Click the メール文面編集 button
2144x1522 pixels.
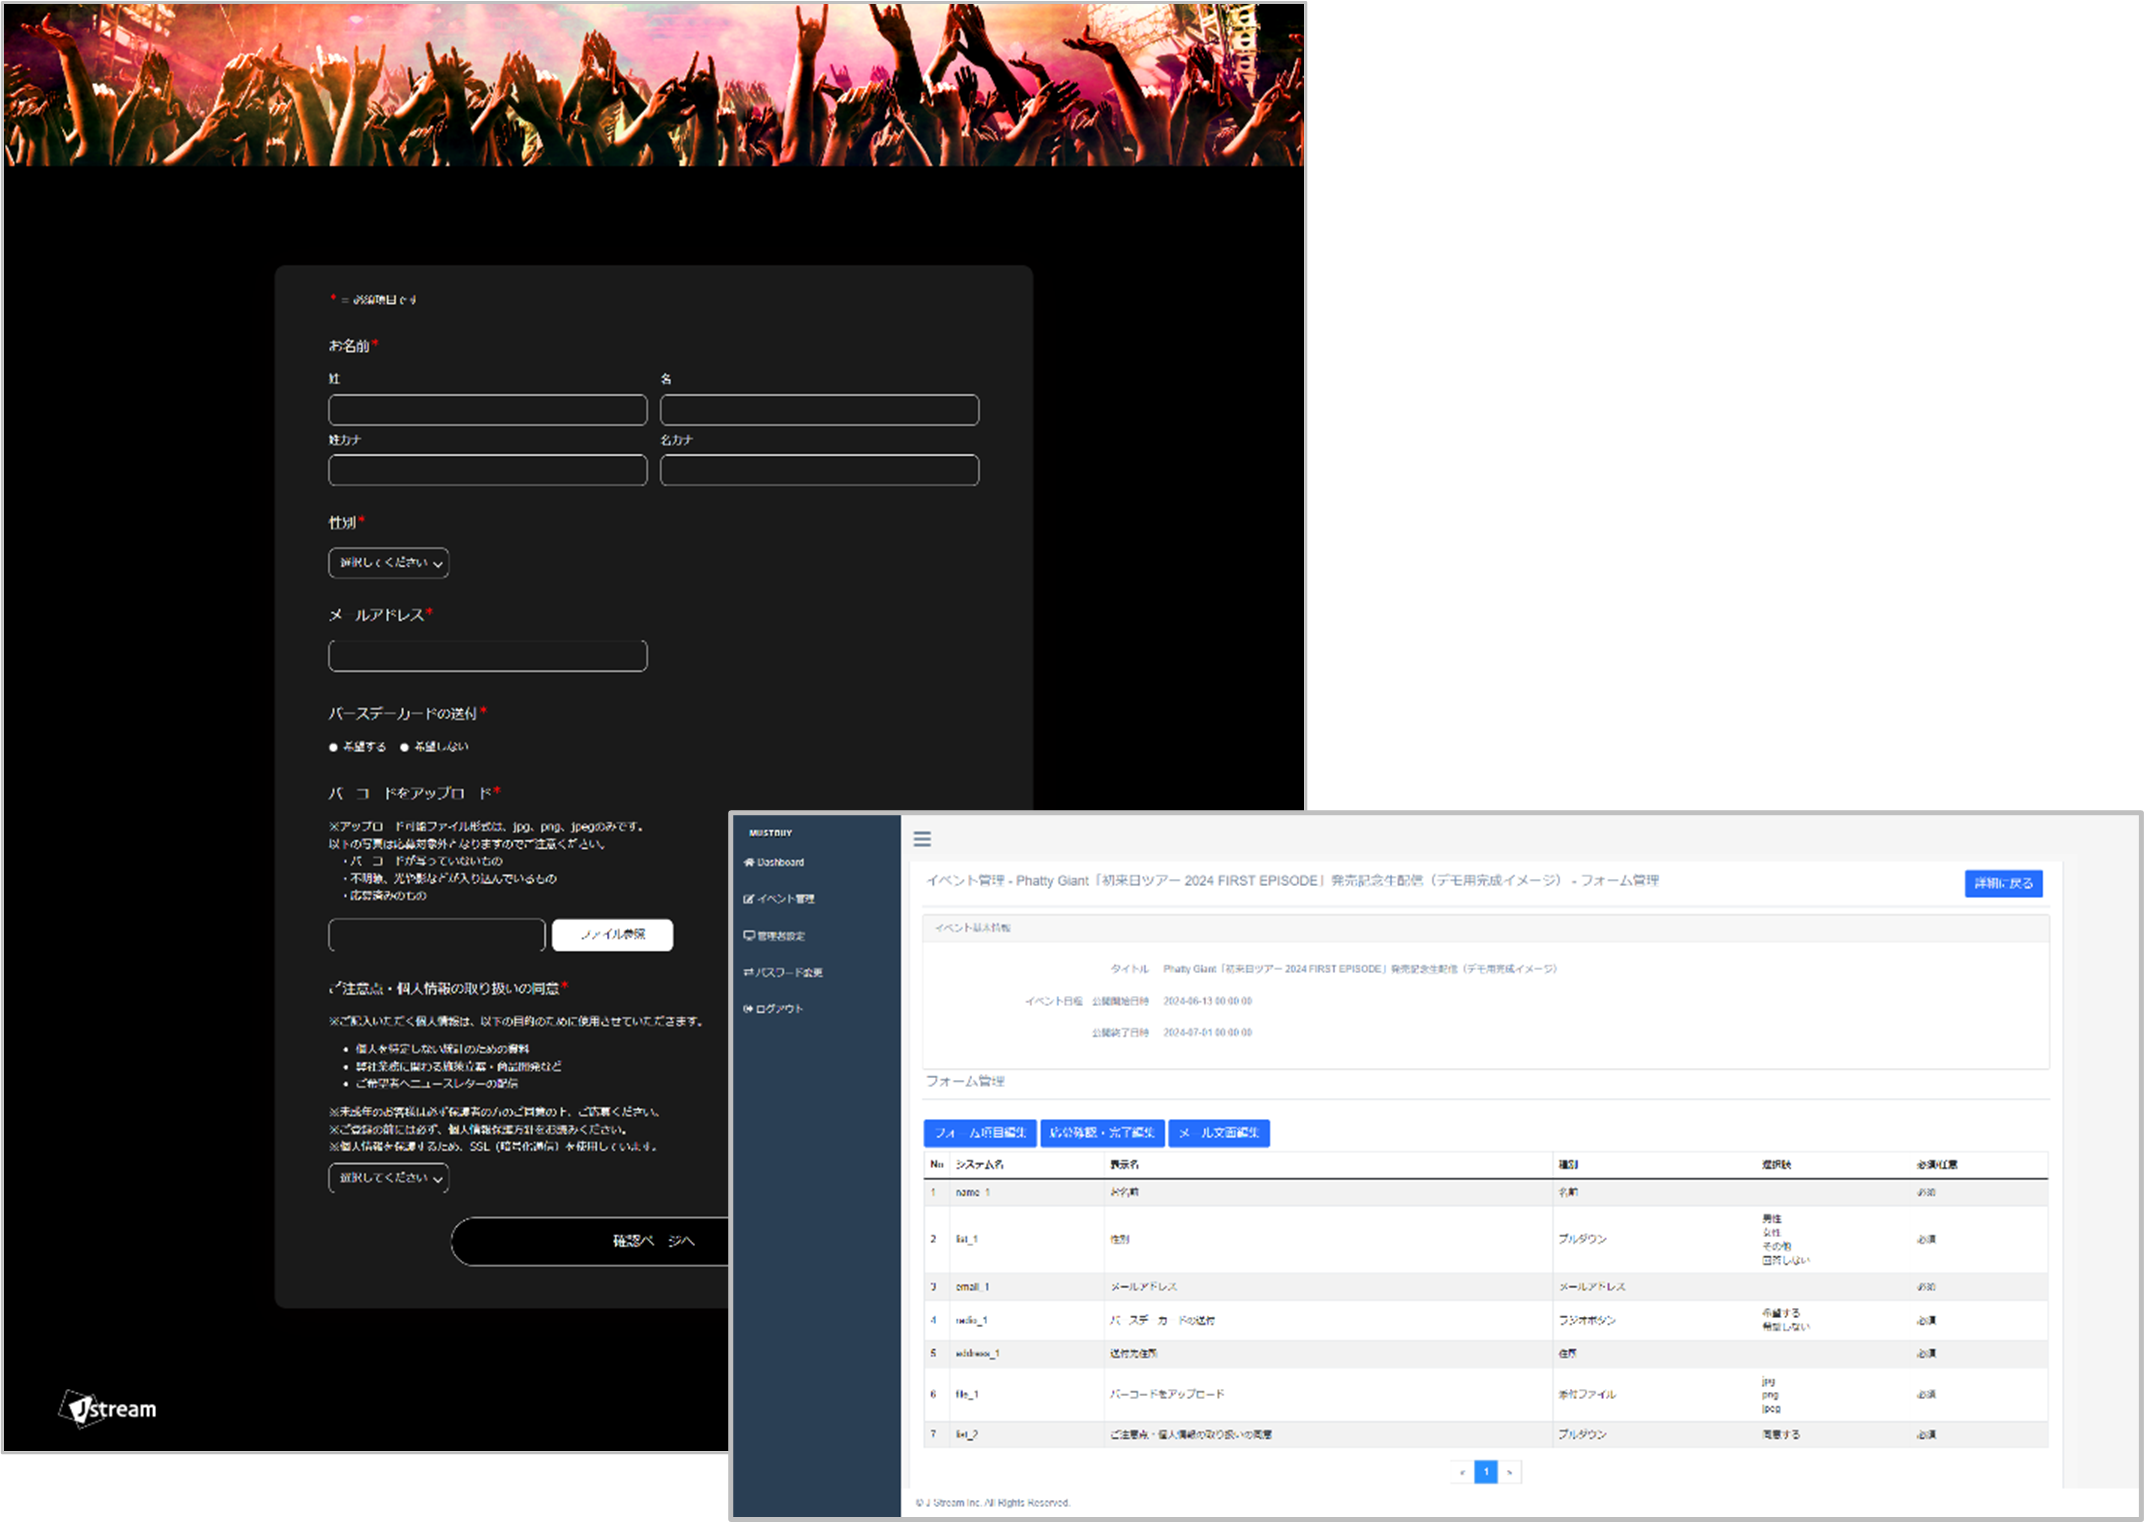click(x=1219, y=1133)
